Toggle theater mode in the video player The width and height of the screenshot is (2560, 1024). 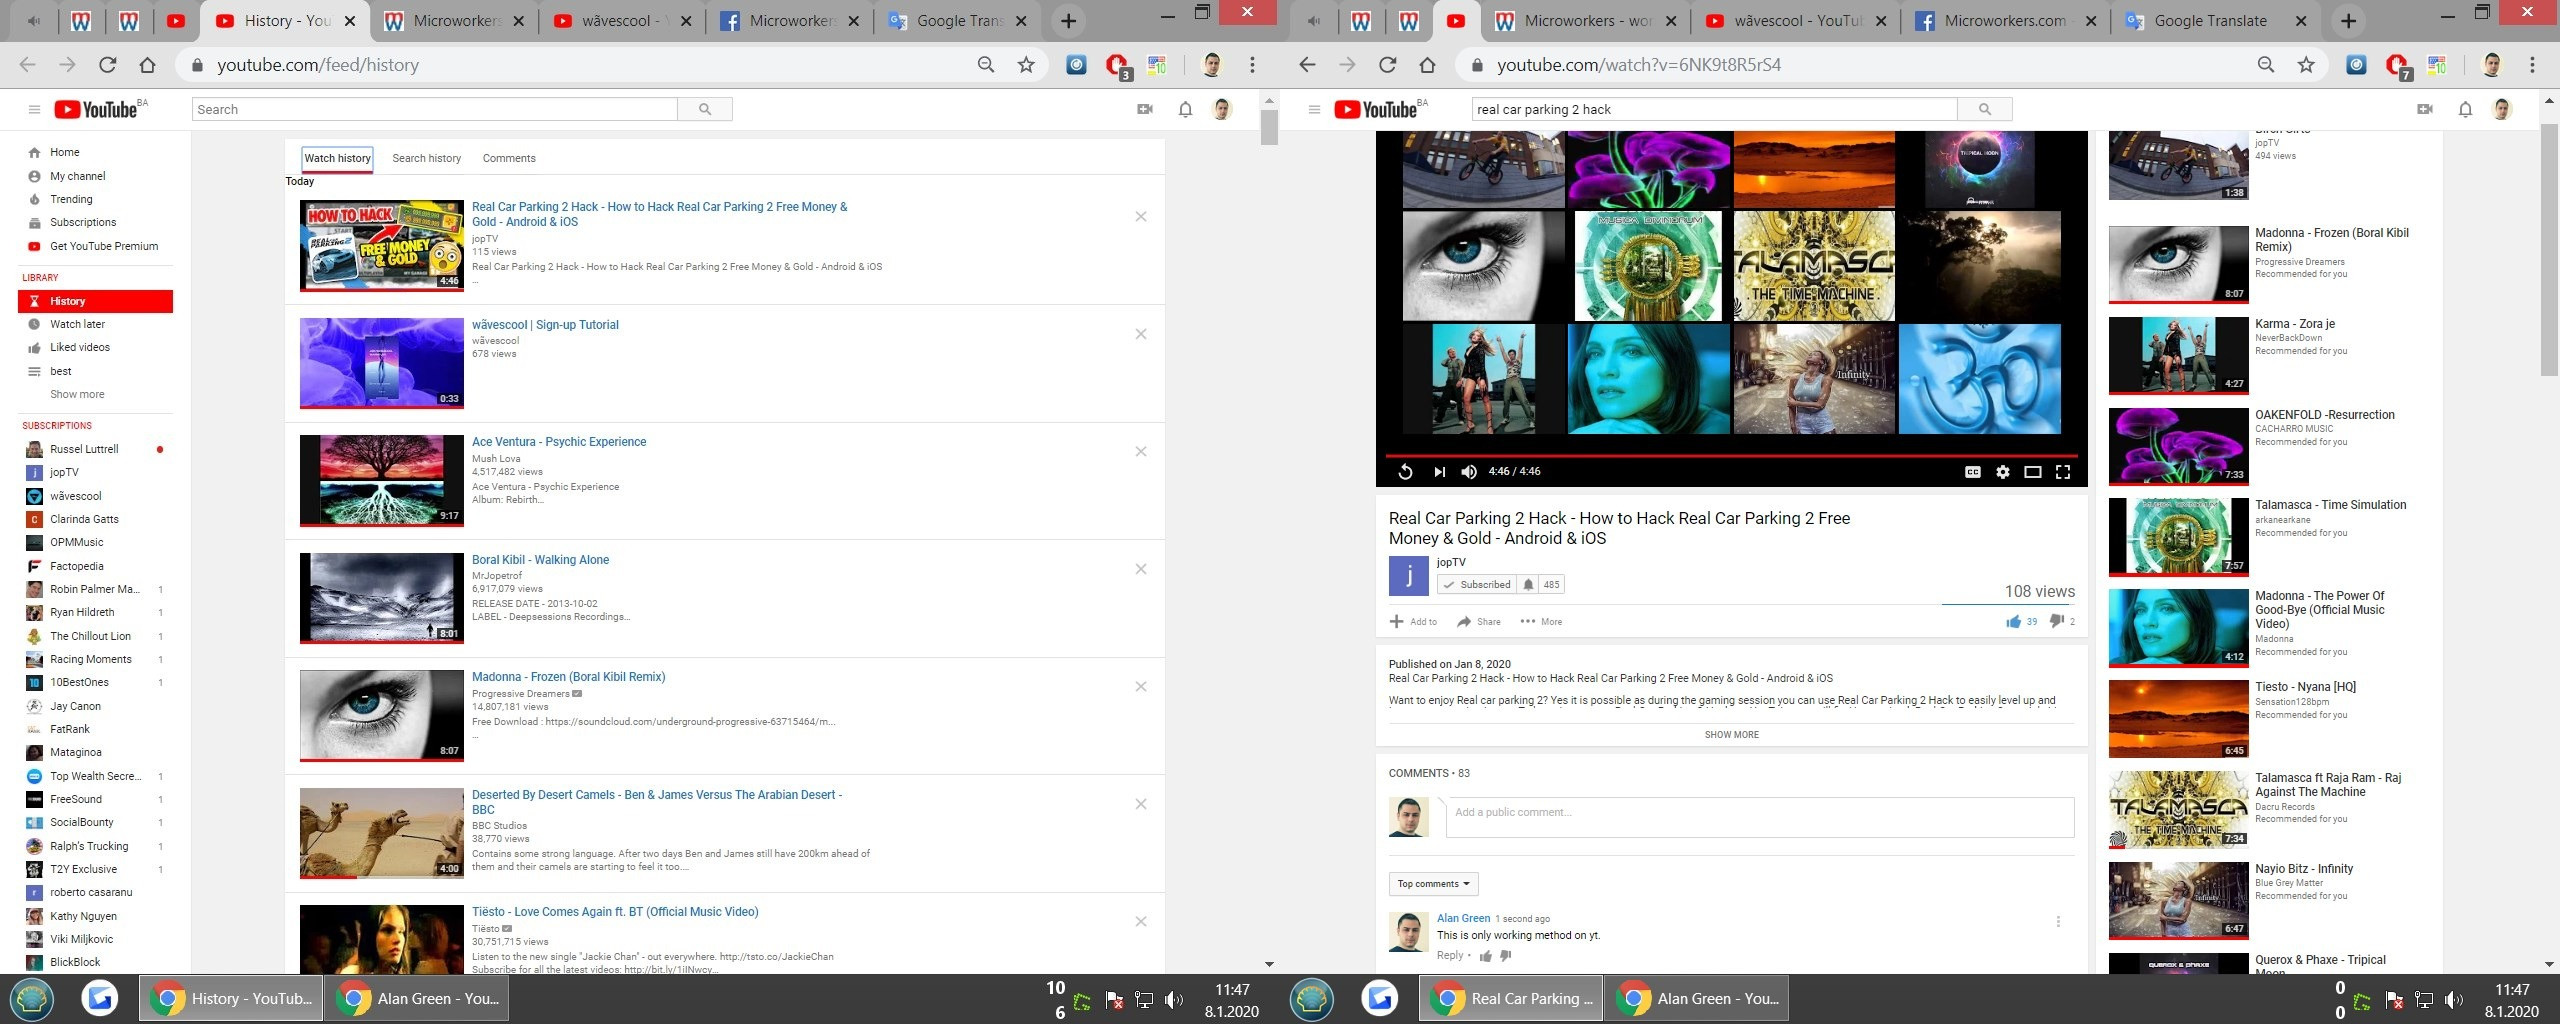pyautogui.click(x=2033, y=472)
